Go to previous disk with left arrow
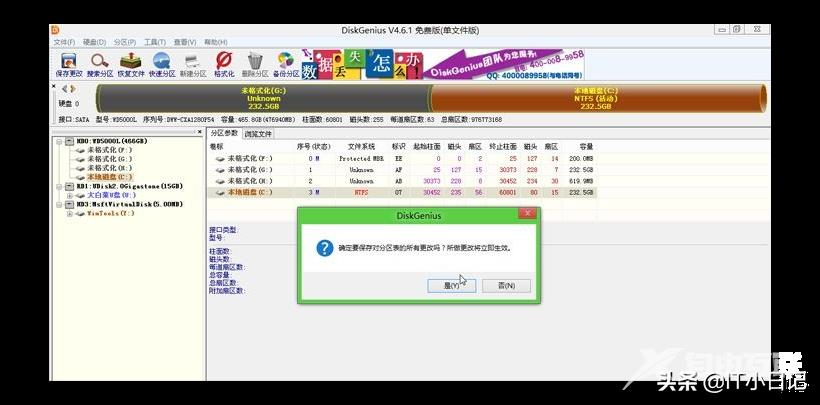 point(65,88)
